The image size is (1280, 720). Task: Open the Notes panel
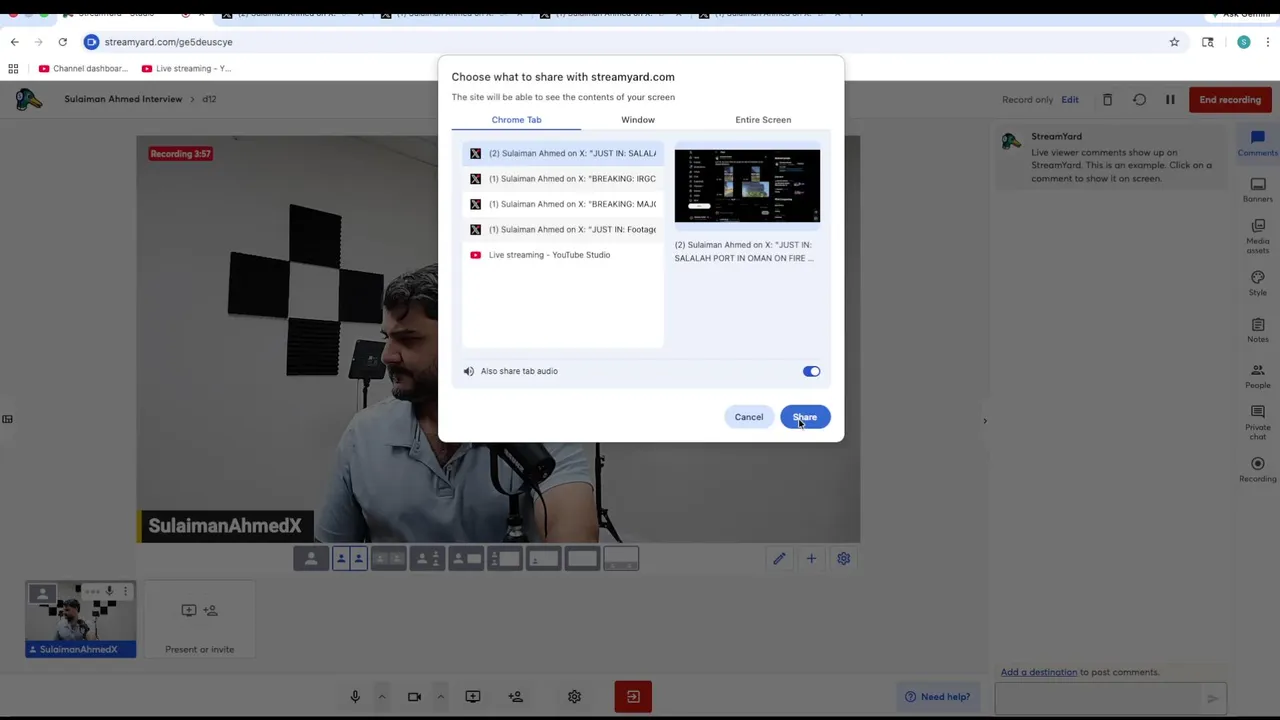1258,330
